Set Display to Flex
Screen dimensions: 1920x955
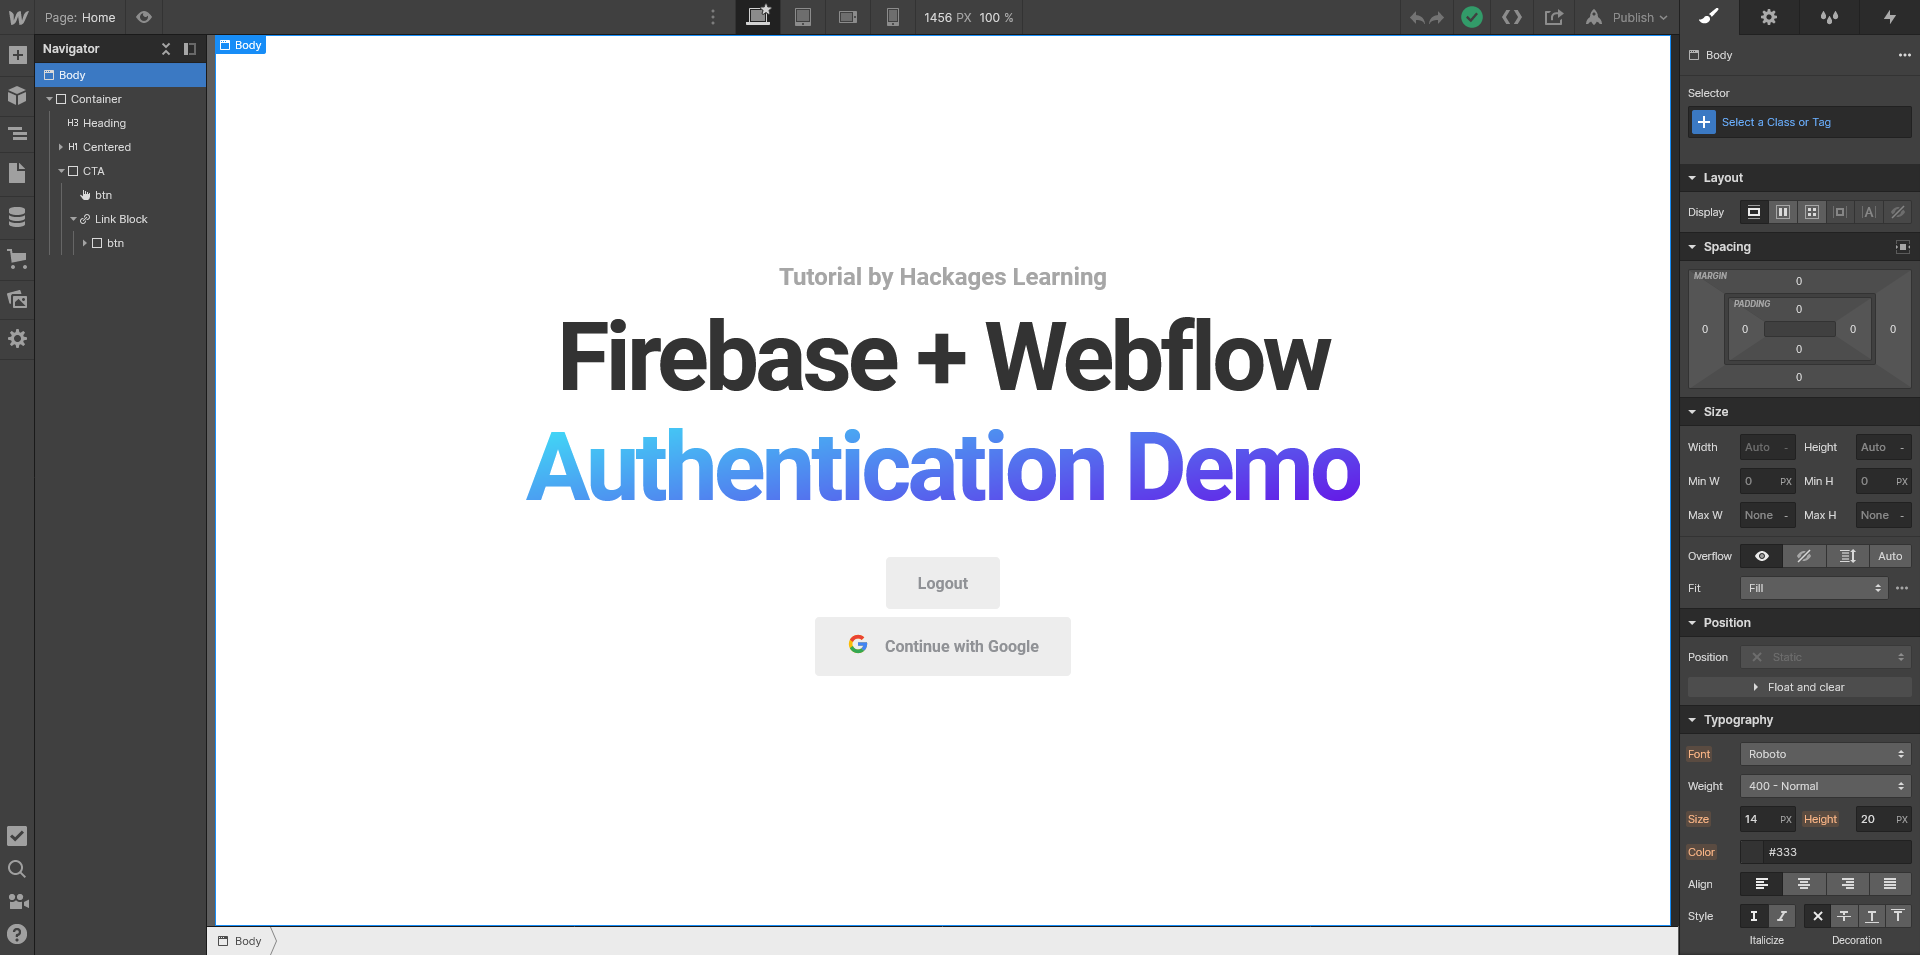tap(1783, 212)
